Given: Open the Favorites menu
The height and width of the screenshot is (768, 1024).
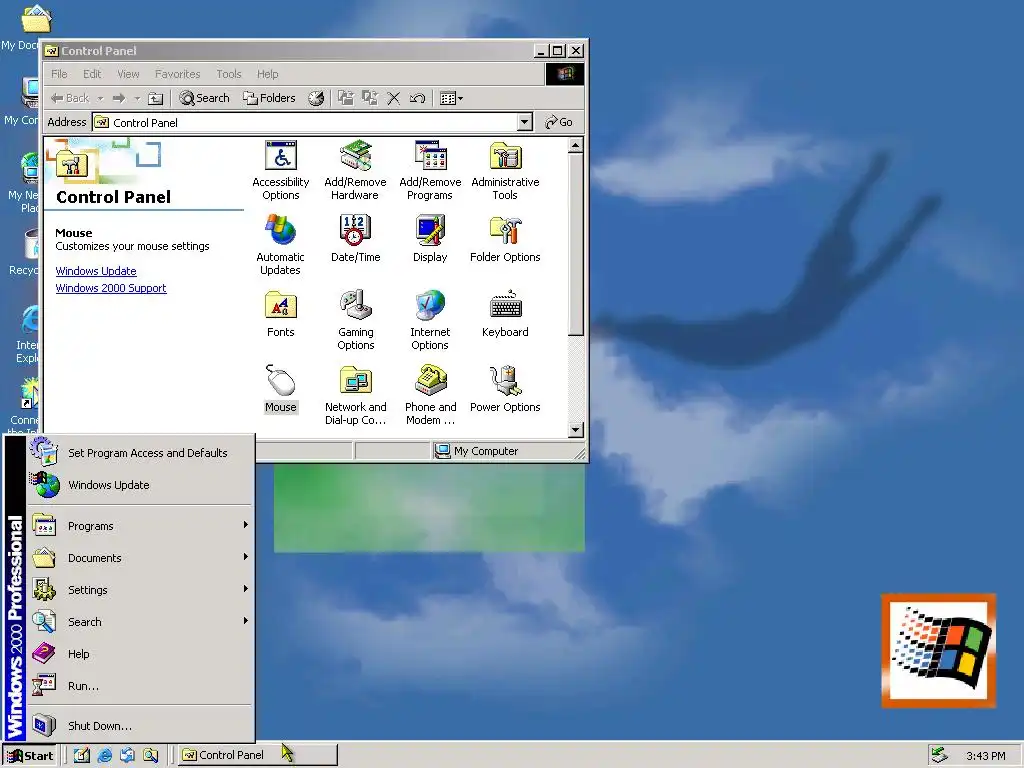Looking at the screenshot, I should [178, 74].
